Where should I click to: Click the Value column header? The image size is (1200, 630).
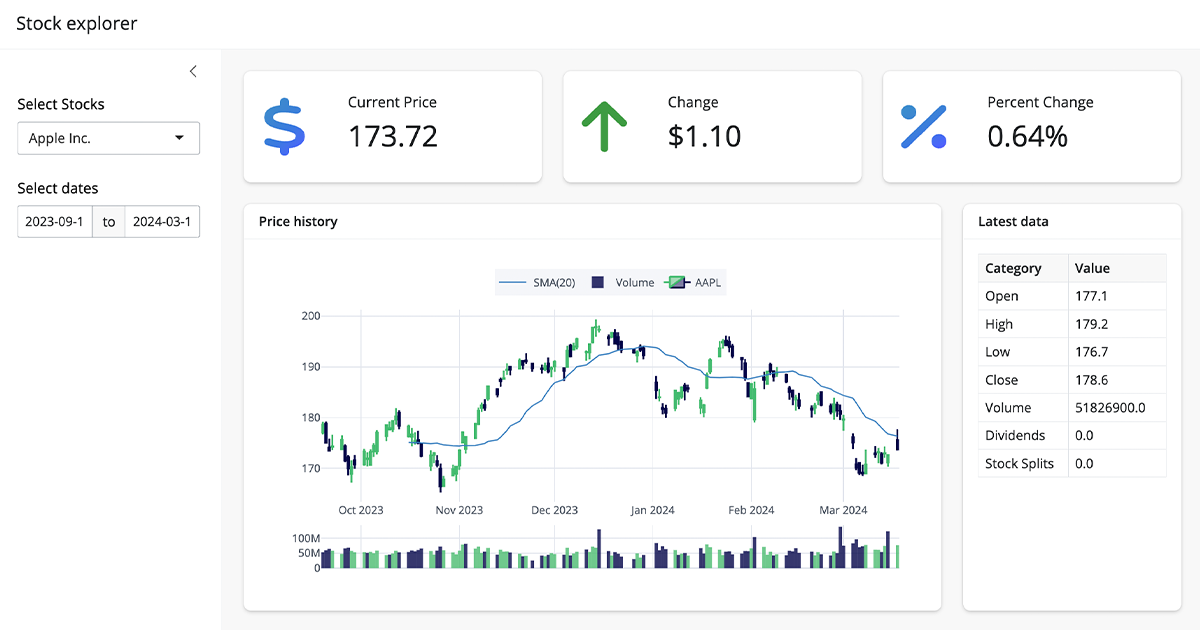pos(1092,268)
